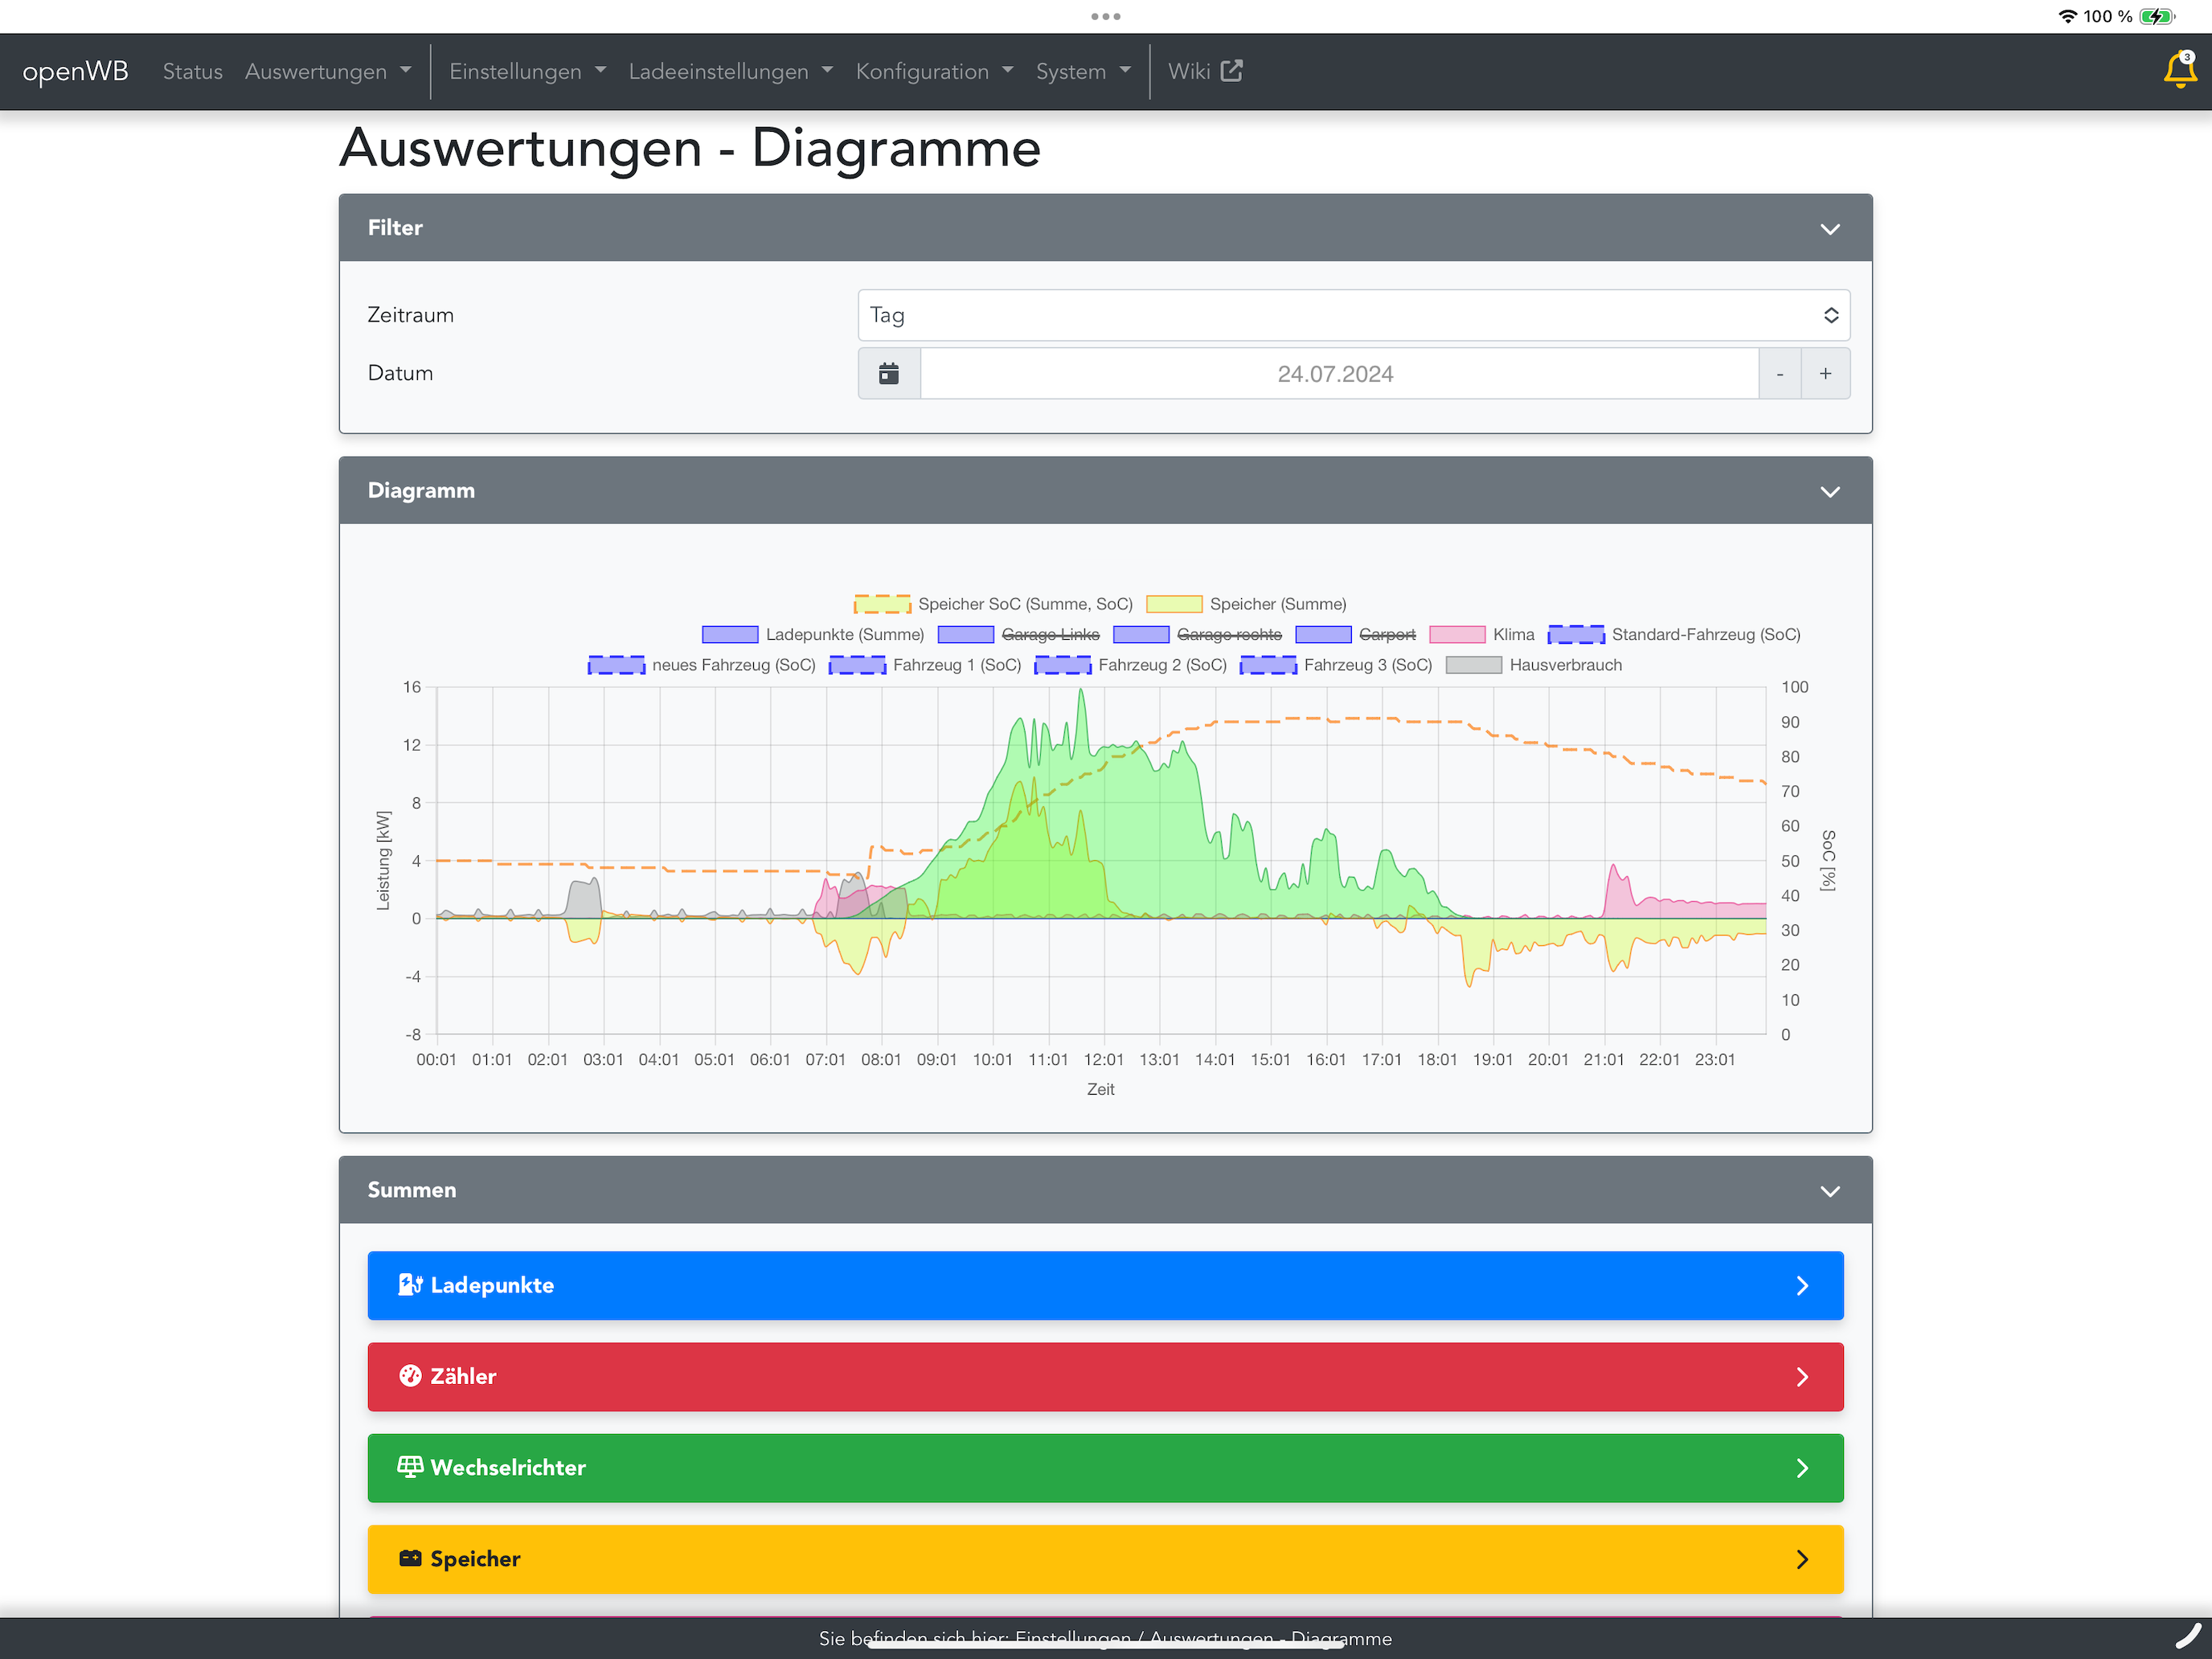Expand the Speicher row chevron
2212x1659 pixels.
point(1802,1558)
